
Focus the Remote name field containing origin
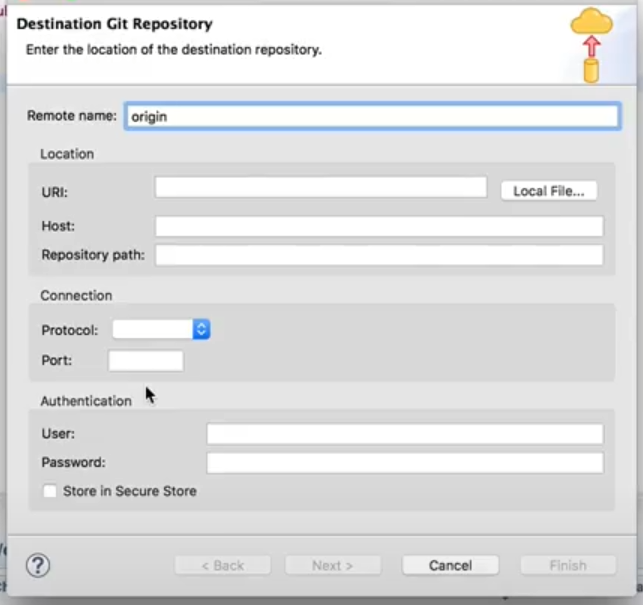point(372,116)
